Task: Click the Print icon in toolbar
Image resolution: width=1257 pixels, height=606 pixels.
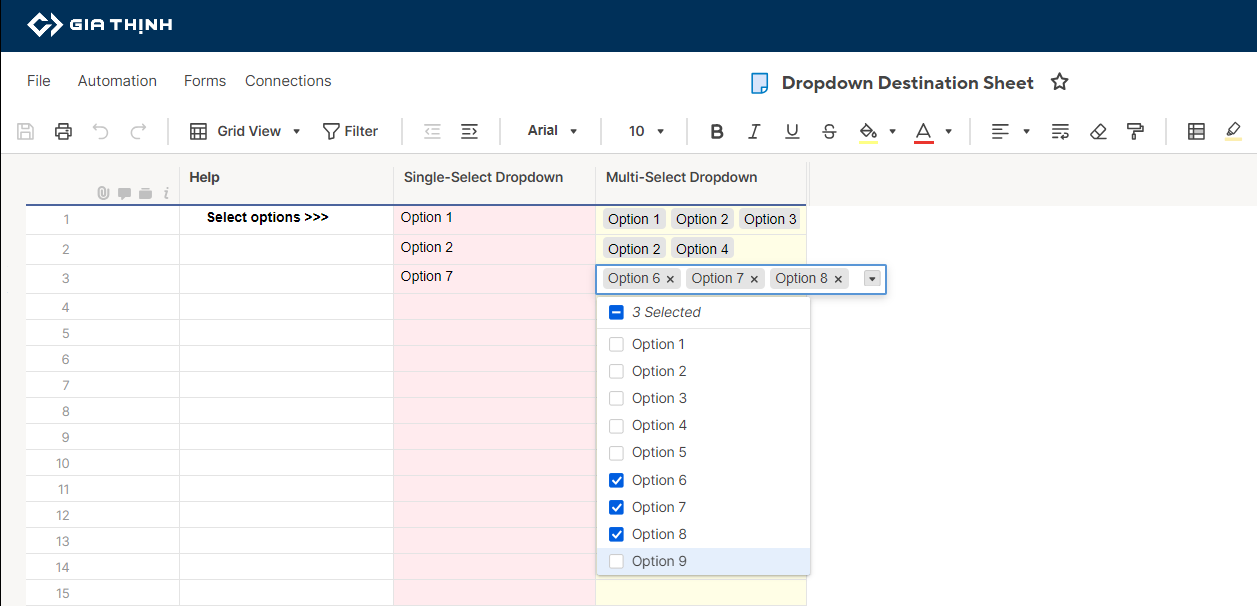Action: coord(63,131)
